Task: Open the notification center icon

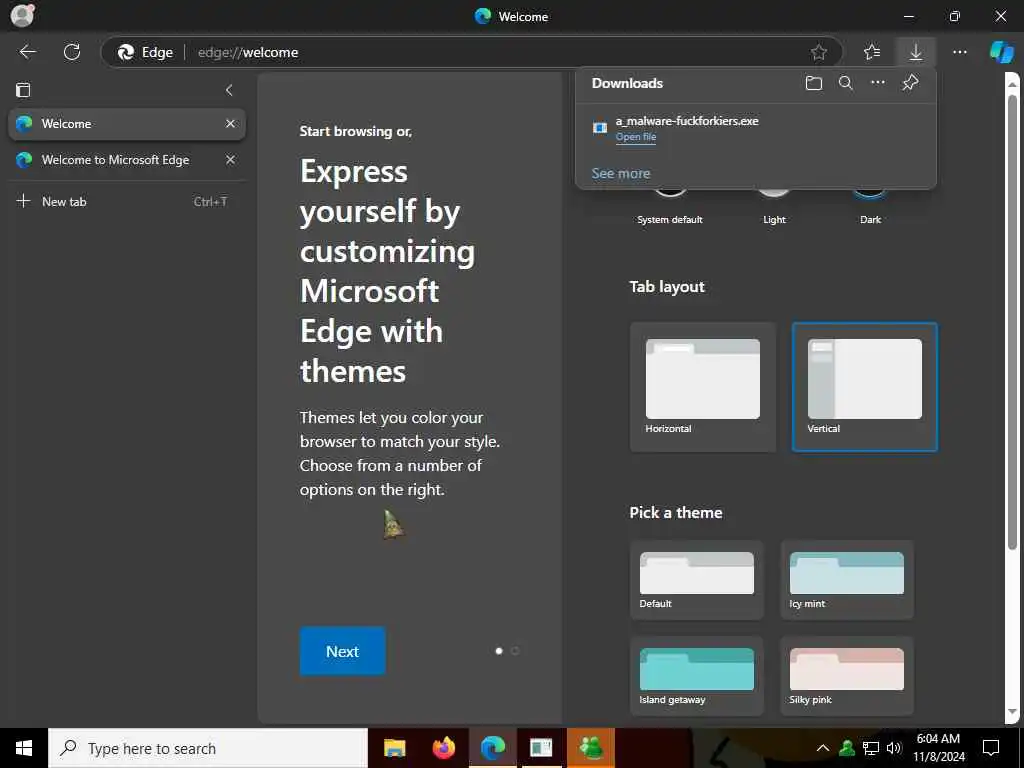Action: (991, 748)
